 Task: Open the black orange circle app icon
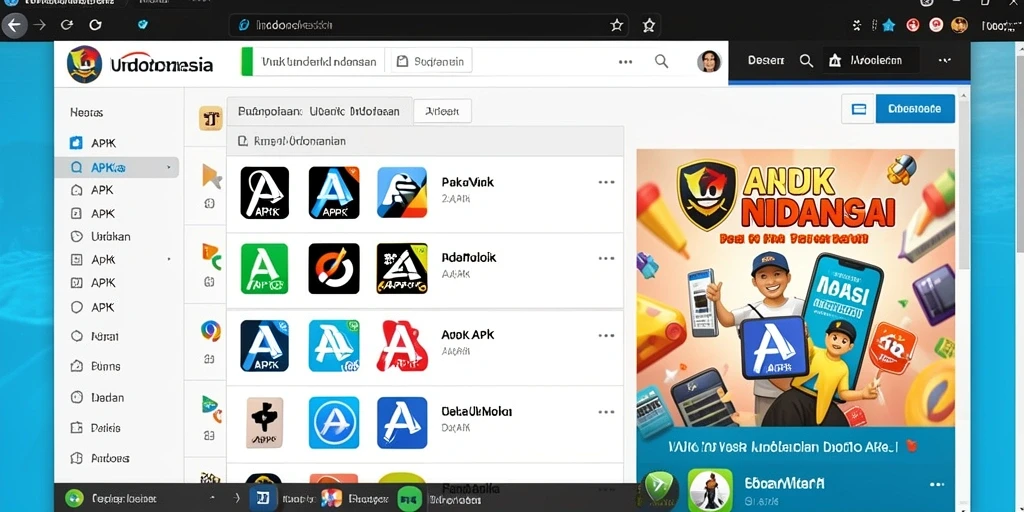click(x=334, y=268)
